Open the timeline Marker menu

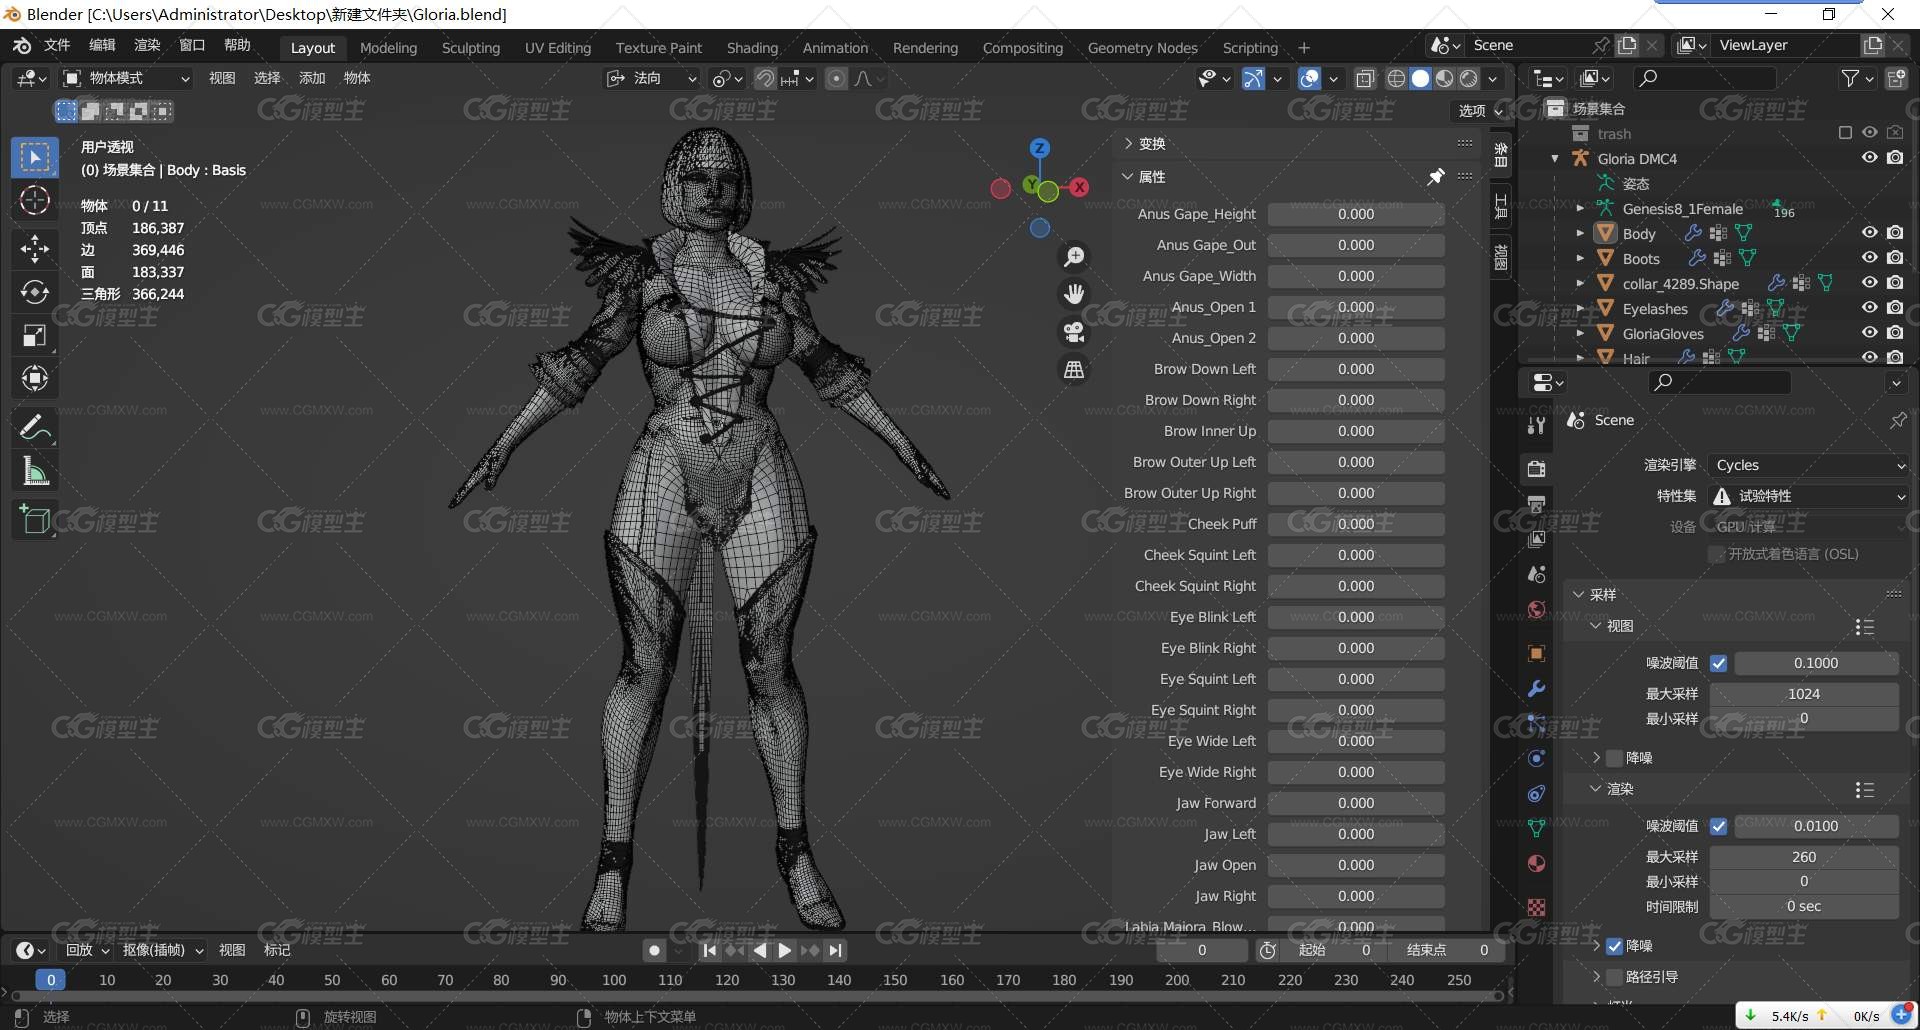tap(277, 950)
